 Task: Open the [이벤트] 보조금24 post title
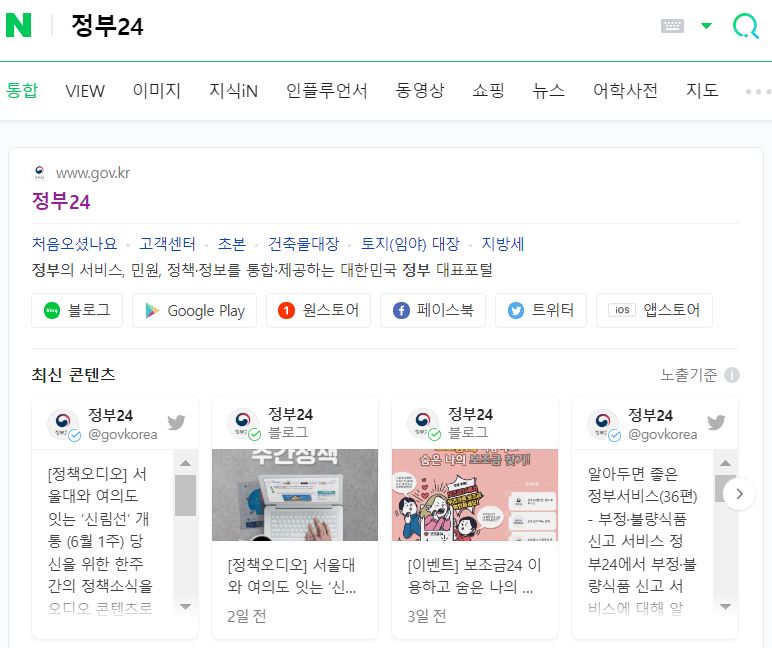click(474, 576)
